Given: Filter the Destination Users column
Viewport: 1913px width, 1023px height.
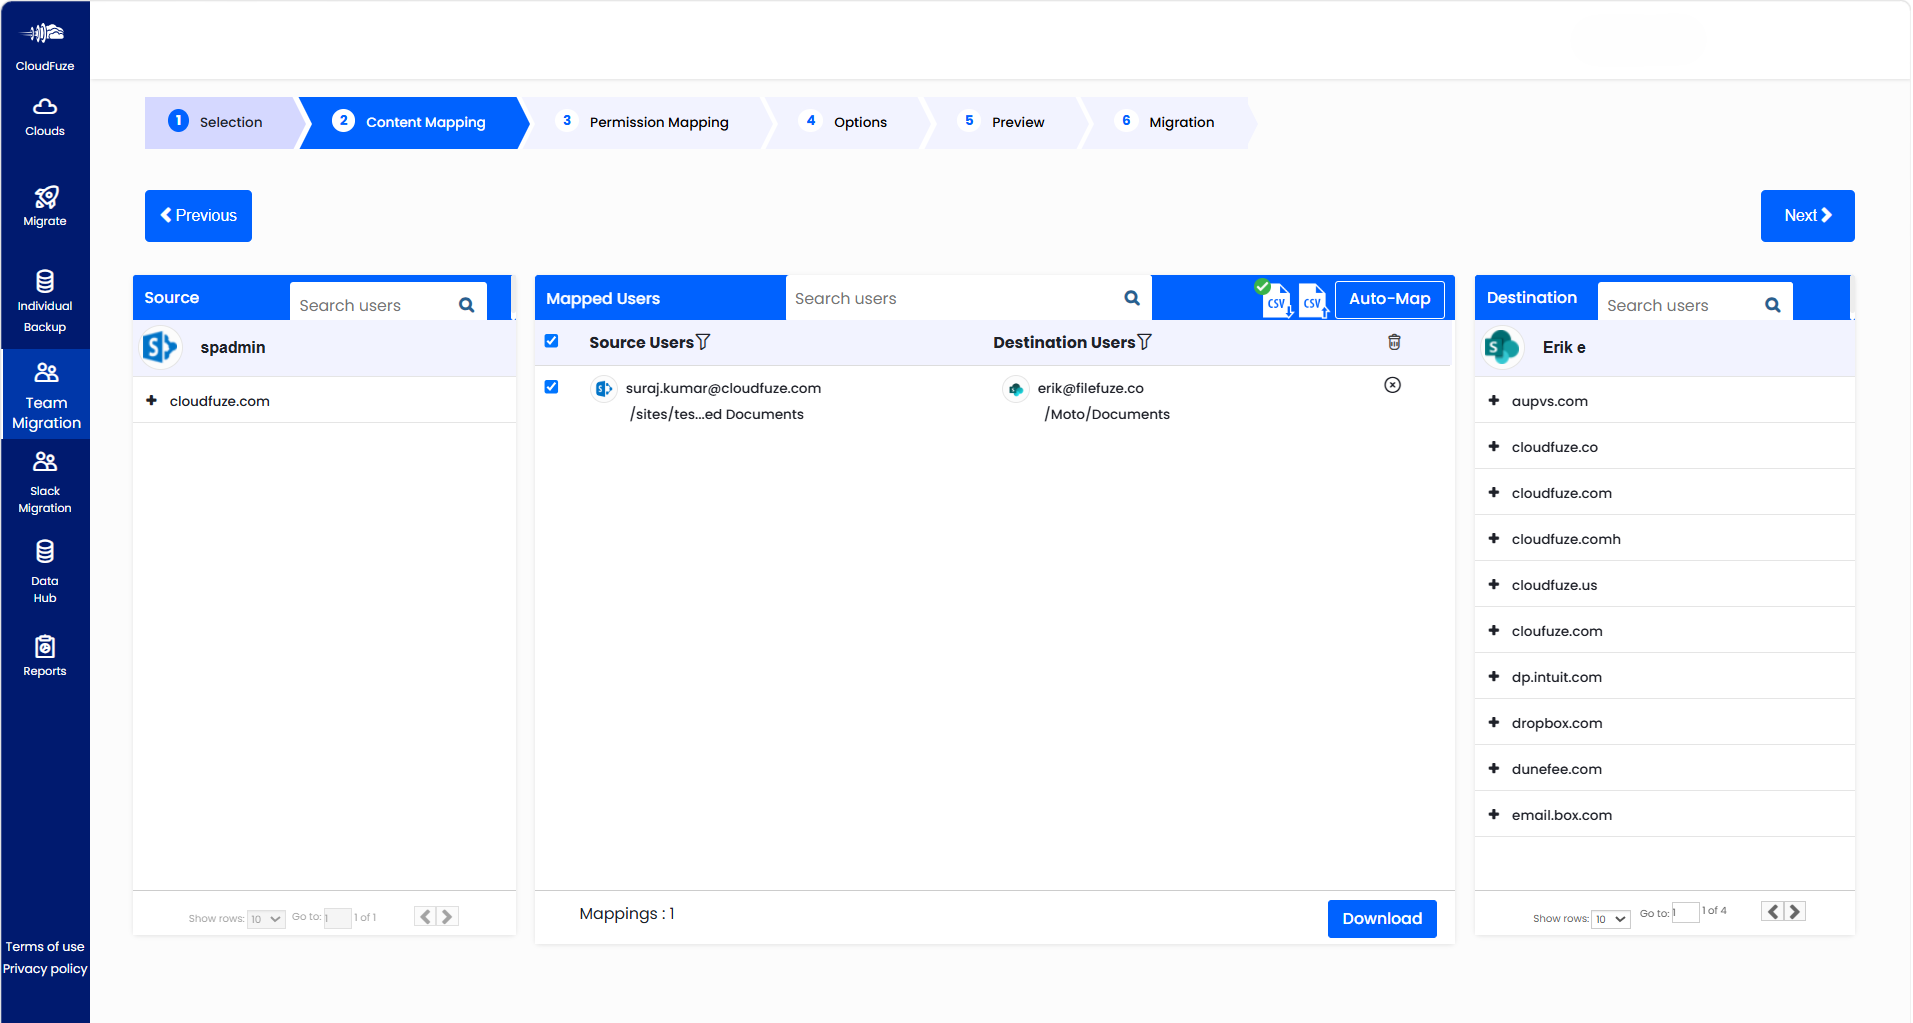Looking at the screenshot, I should [x=1145, y=342].
